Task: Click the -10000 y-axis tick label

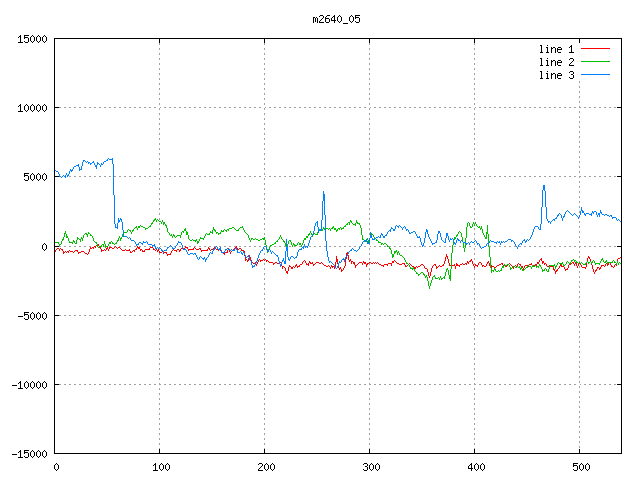Action: 29,384
